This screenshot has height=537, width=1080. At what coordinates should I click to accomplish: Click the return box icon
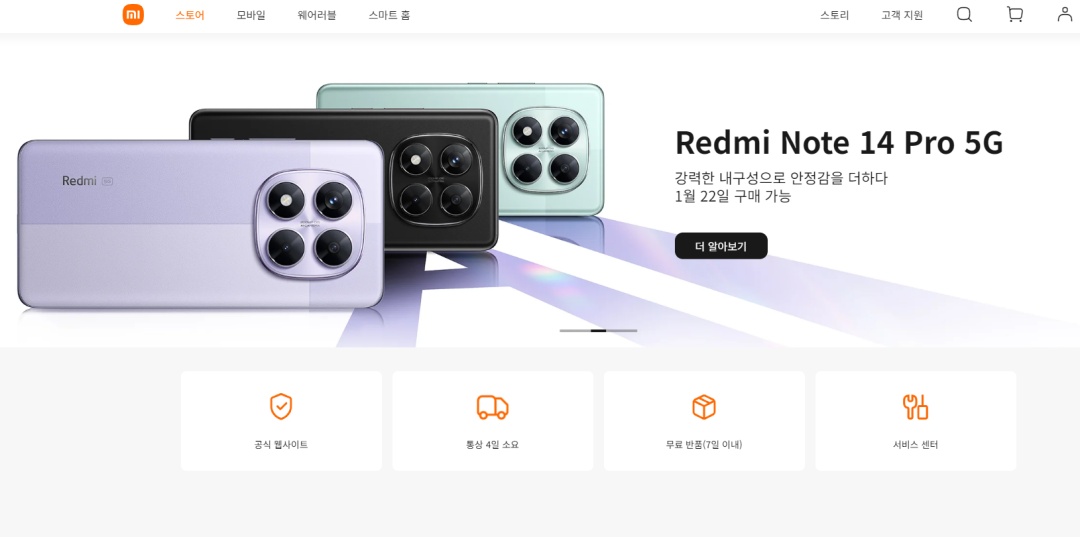pos(704,407)
